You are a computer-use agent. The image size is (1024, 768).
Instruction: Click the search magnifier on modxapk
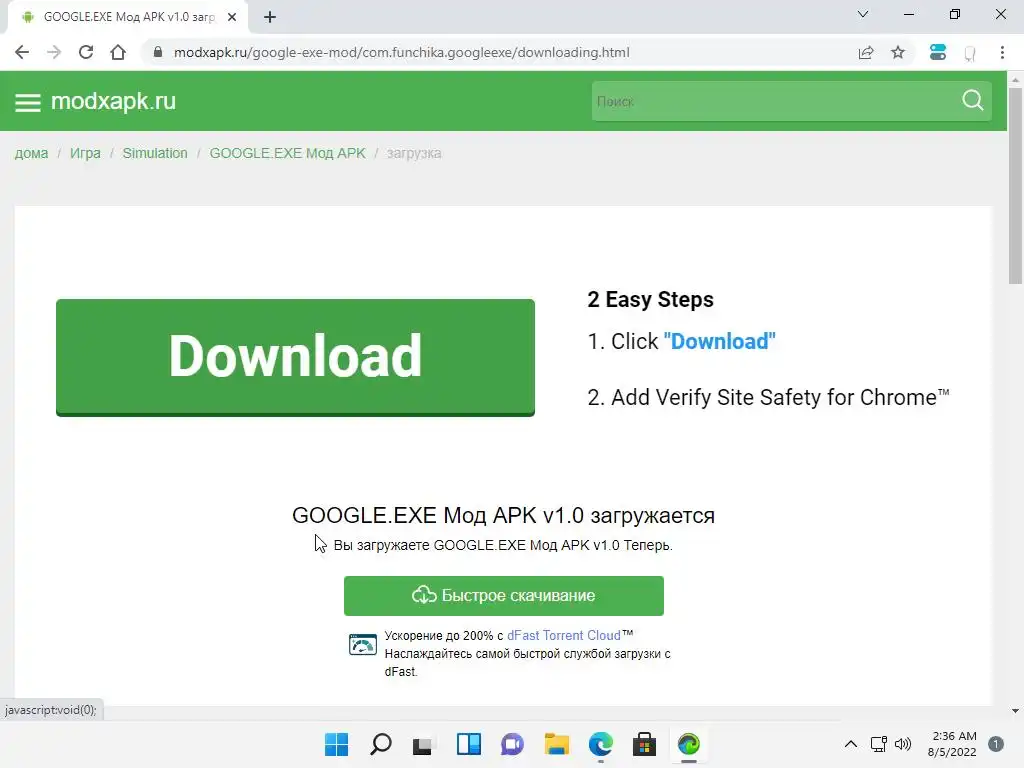point(972,101)
